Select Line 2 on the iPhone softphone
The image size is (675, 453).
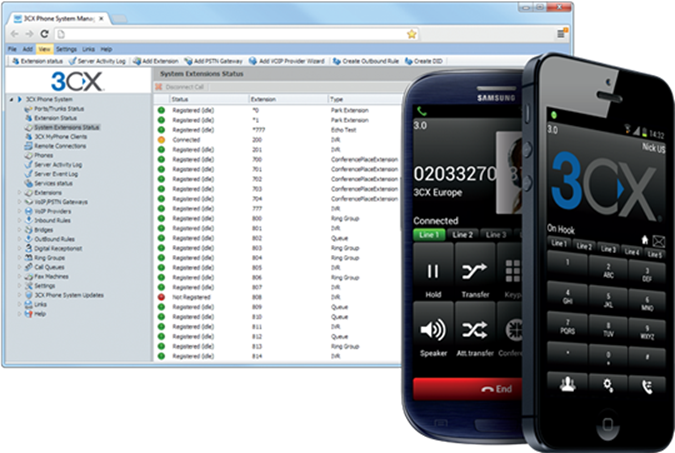tap(584, 246)
